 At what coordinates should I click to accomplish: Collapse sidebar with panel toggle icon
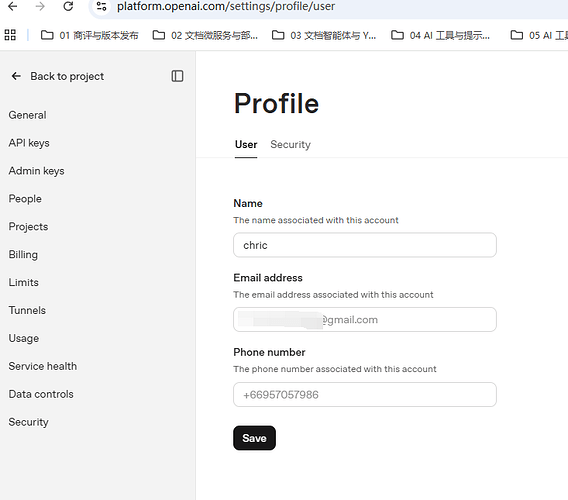[177, 76]
